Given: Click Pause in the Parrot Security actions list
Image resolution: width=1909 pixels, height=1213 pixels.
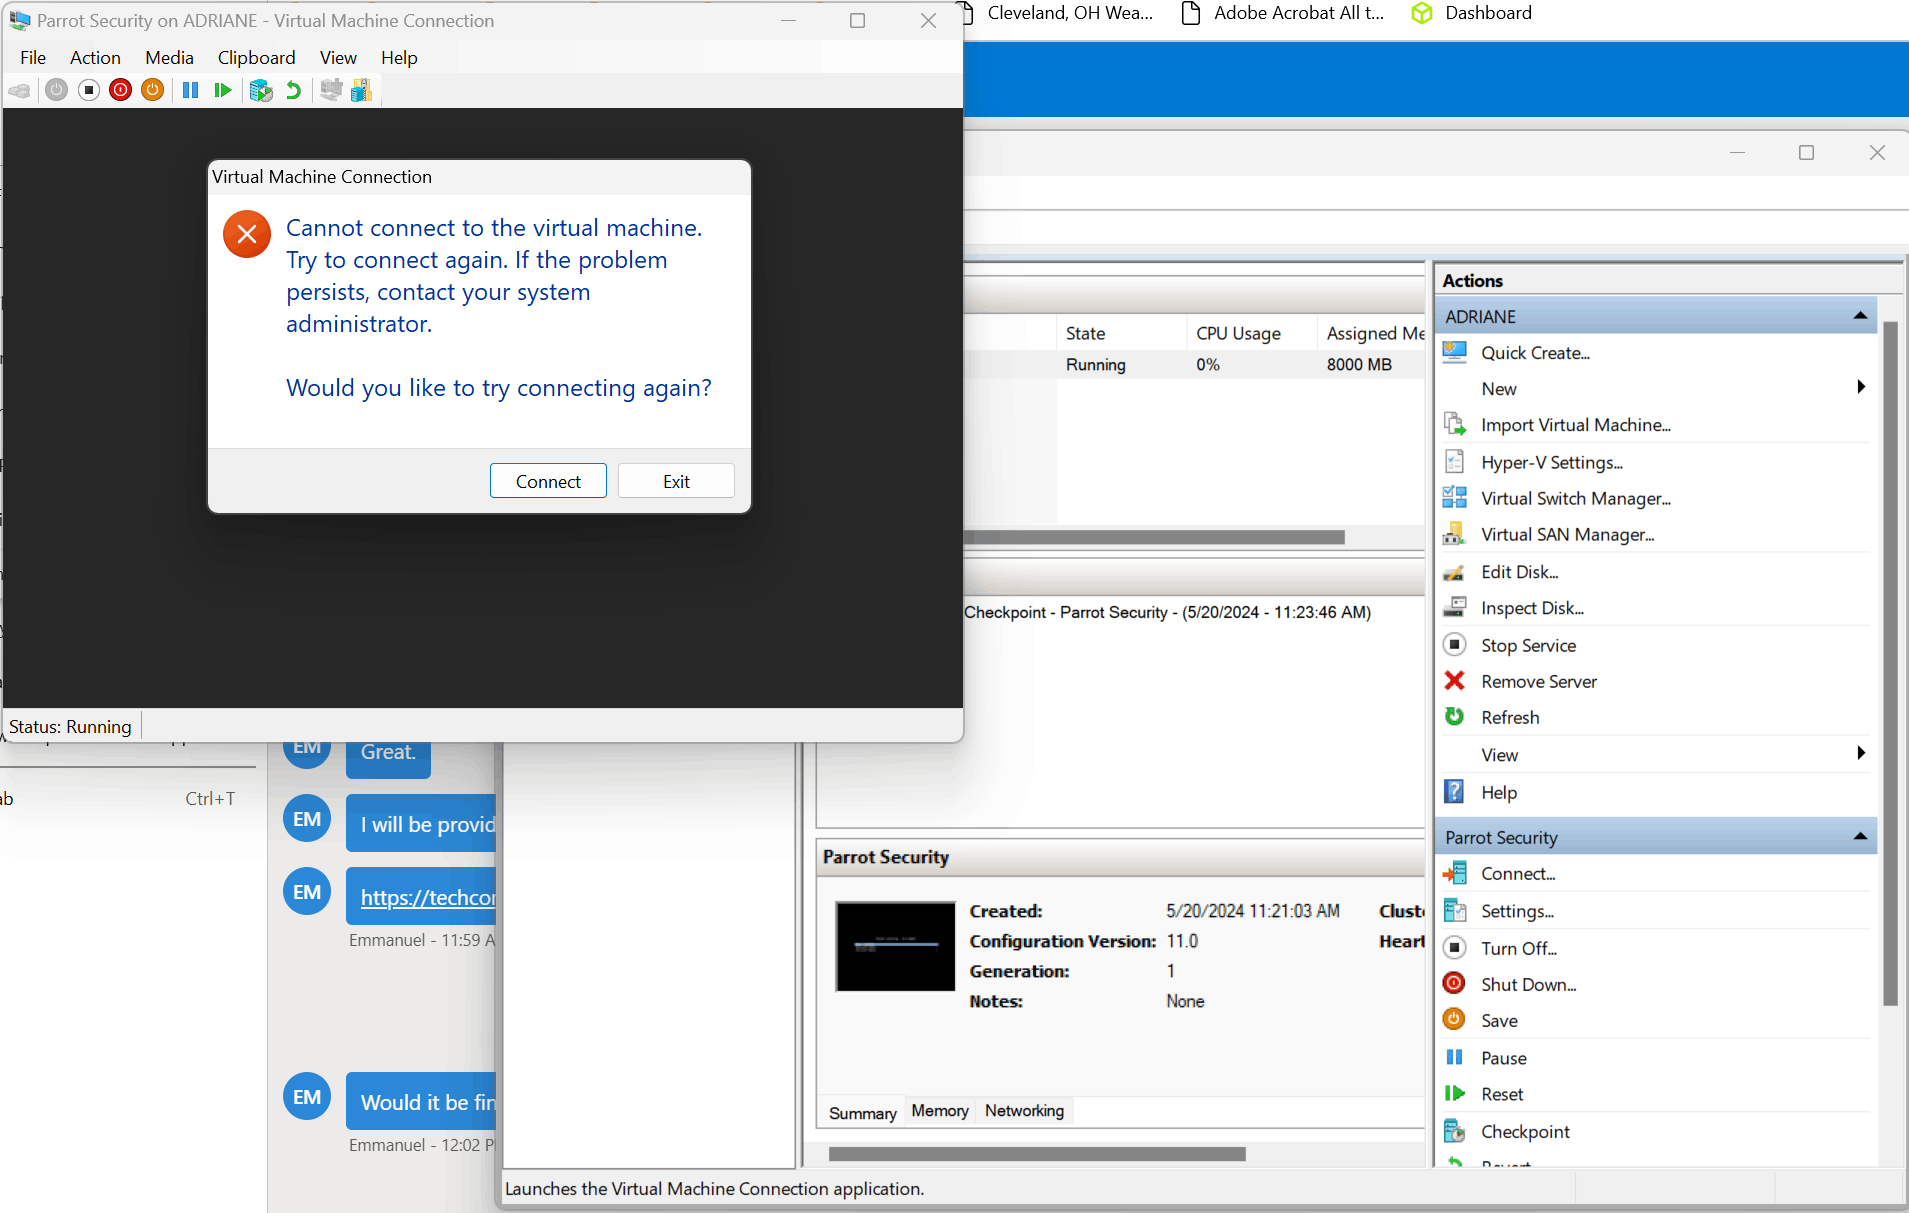Looking at the screenshot, I should [x=1503, y=1058].
